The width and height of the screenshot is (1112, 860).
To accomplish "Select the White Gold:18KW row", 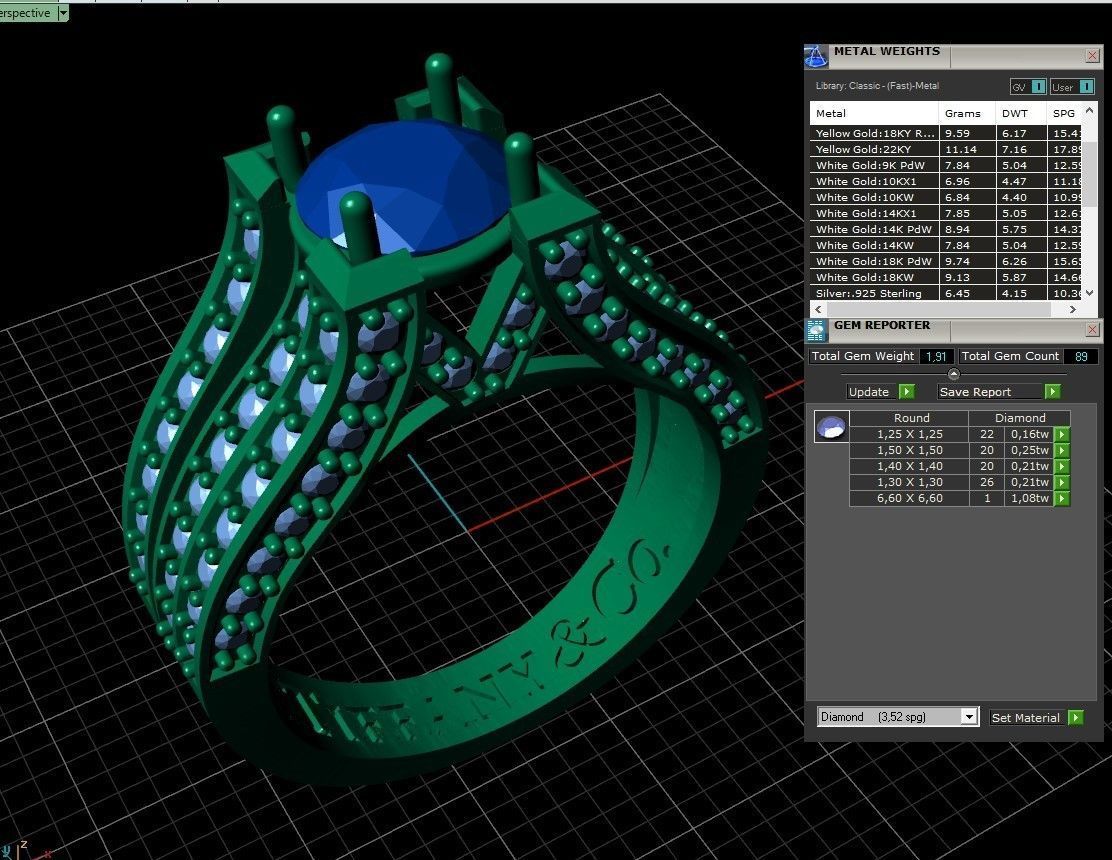I will (x=946, y=277).
